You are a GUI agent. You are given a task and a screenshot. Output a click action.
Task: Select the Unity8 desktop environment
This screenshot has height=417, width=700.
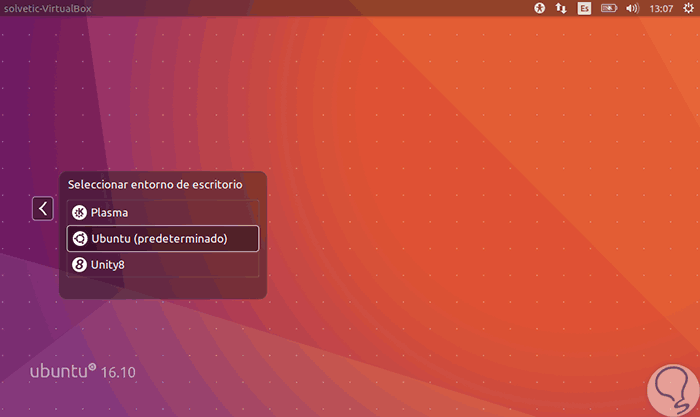click(x=163, y=264)
